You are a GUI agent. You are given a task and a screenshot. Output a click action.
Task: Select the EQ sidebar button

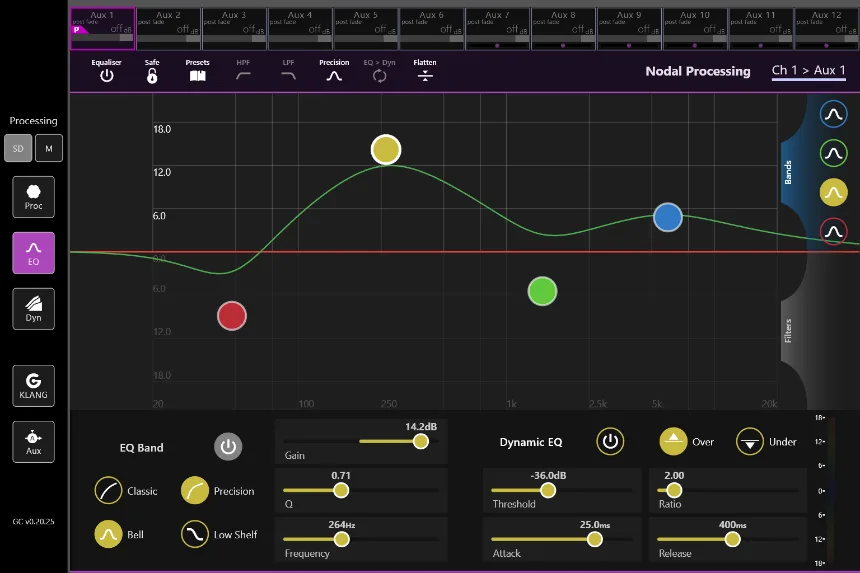tap(33, 253)
